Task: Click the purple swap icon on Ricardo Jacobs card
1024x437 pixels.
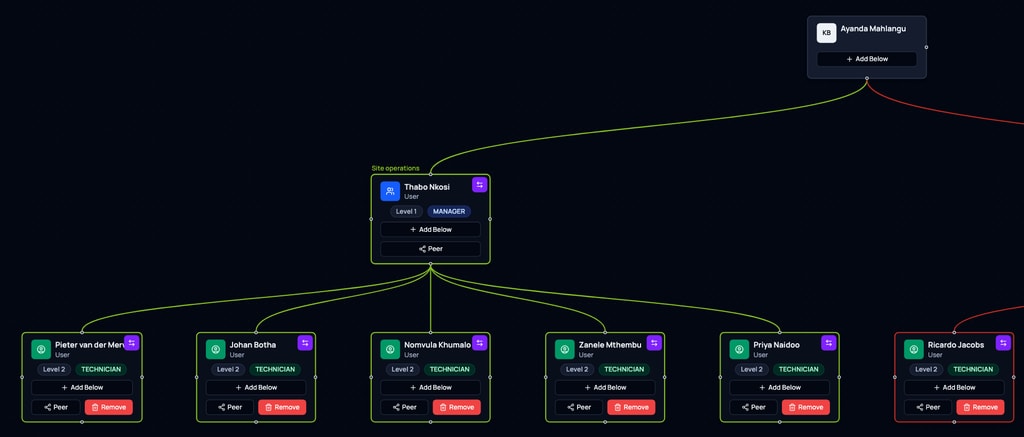Action: pyautogui.click(x=1003, y=343)
